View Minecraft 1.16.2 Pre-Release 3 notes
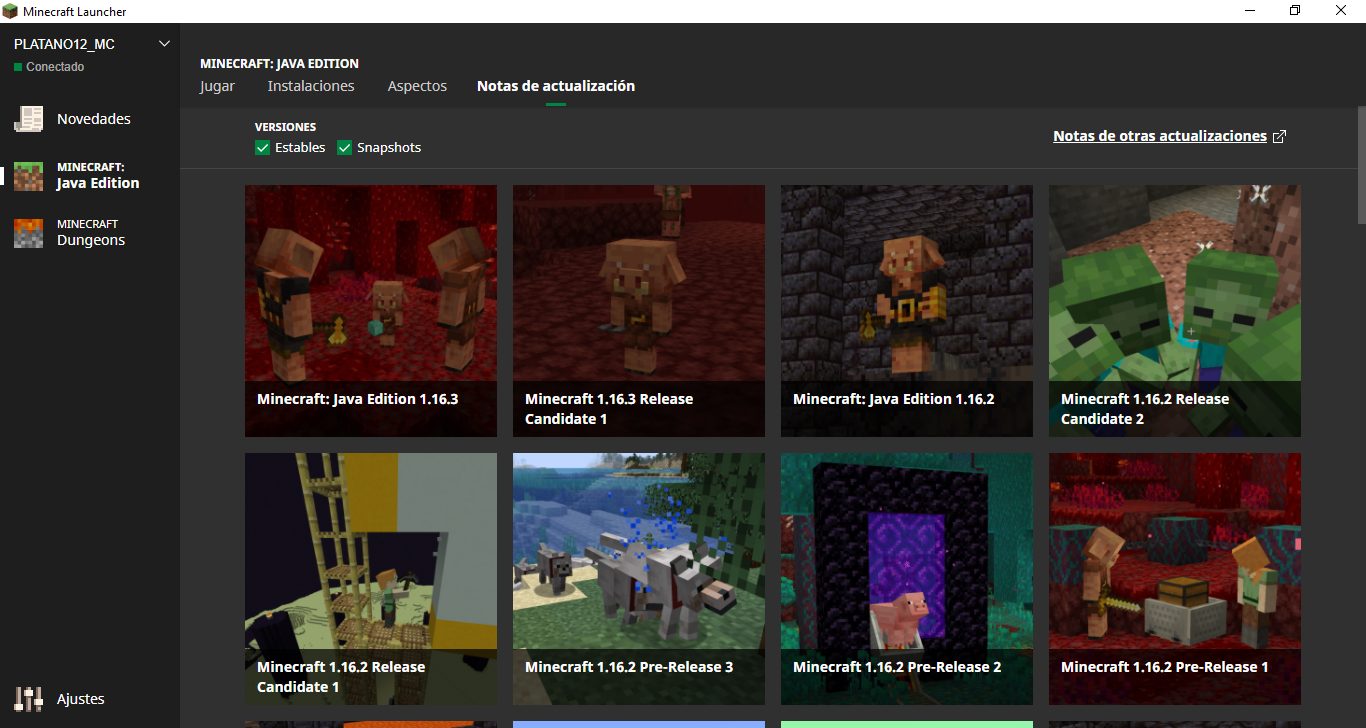This screenshot has height=728, width=1366. coord(639,579)
